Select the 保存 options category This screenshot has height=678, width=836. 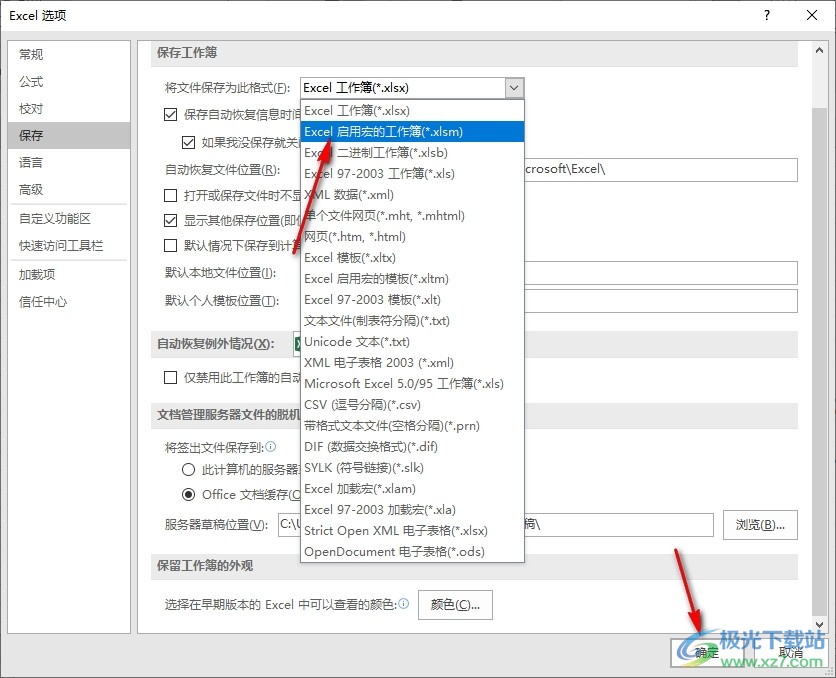(69, 135)
